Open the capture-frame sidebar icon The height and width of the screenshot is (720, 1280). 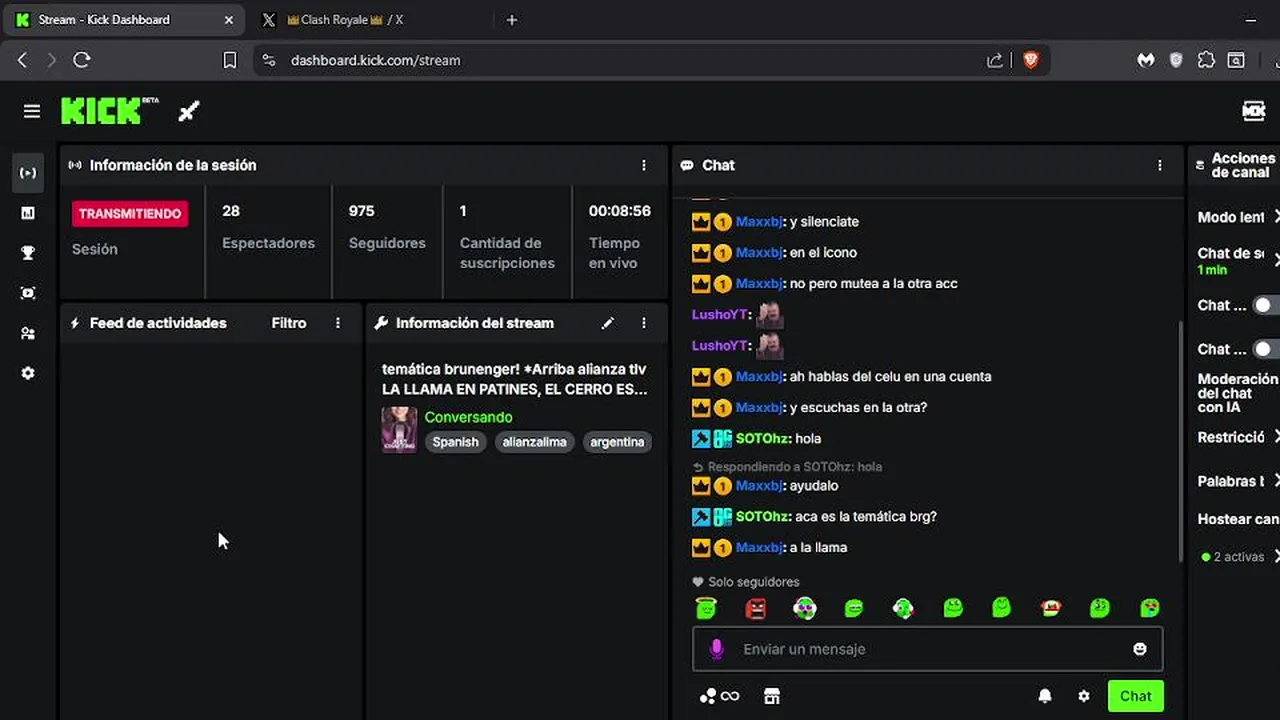(28, 293)
